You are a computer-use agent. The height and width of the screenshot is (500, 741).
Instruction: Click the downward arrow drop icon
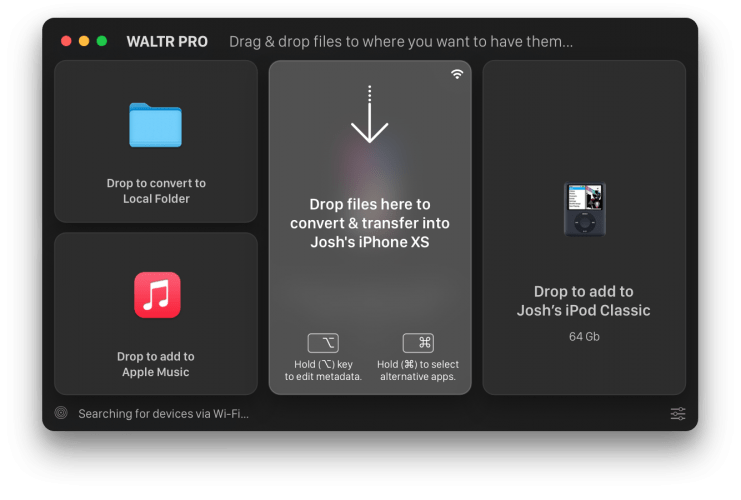[370, 114]
